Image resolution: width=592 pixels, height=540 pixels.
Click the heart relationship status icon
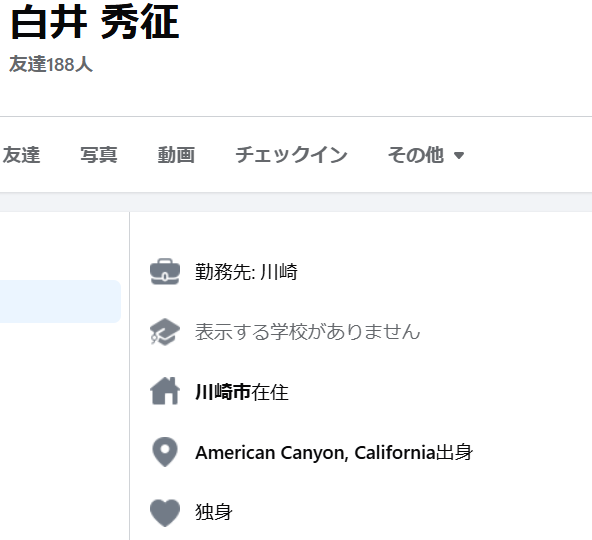165,512
